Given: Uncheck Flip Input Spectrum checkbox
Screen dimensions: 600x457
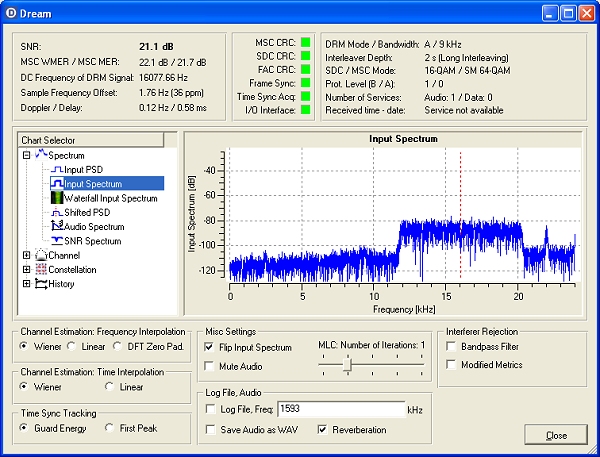Looking at the screenshot, I should click(209, 347).
